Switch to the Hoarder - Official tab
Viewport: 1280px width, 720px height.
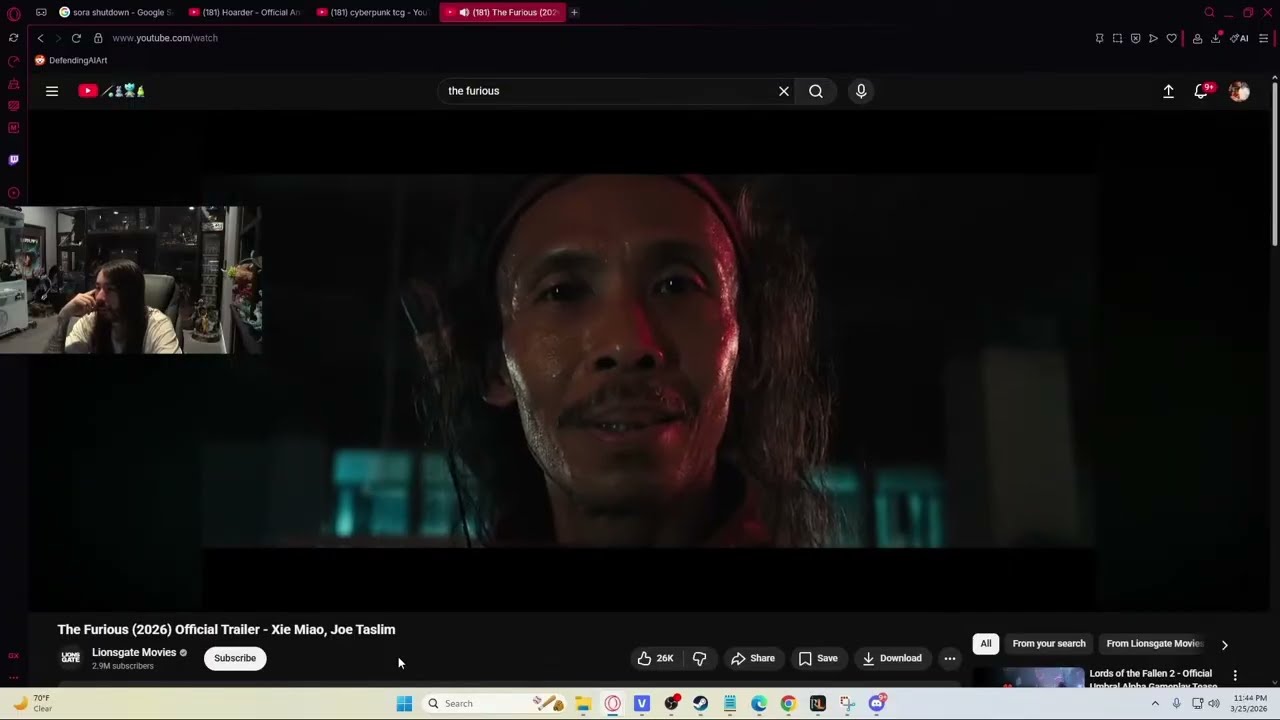[245, 12]
